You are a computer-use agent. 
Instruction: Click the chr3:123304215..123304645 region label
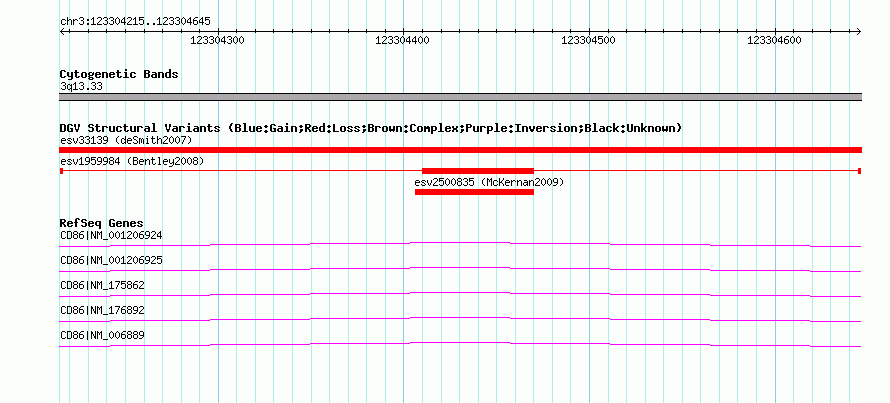pos(135,22)
